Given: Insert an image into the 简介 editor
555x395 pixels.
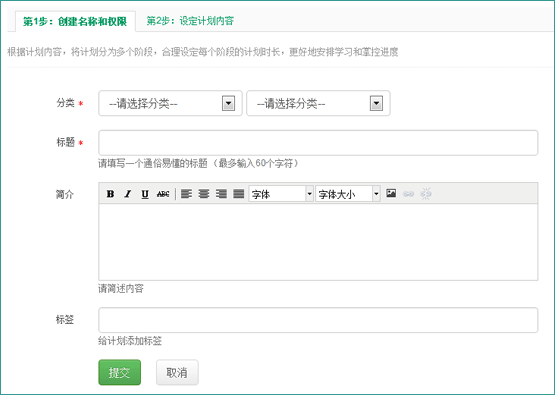Looking at the screenshot, I should tap(391, 193).
